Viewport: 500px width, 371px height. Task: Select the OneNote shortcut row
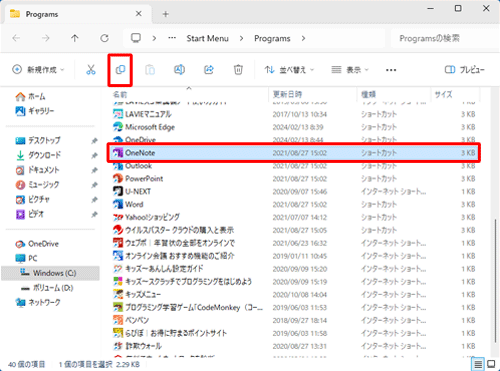point(294,153)
